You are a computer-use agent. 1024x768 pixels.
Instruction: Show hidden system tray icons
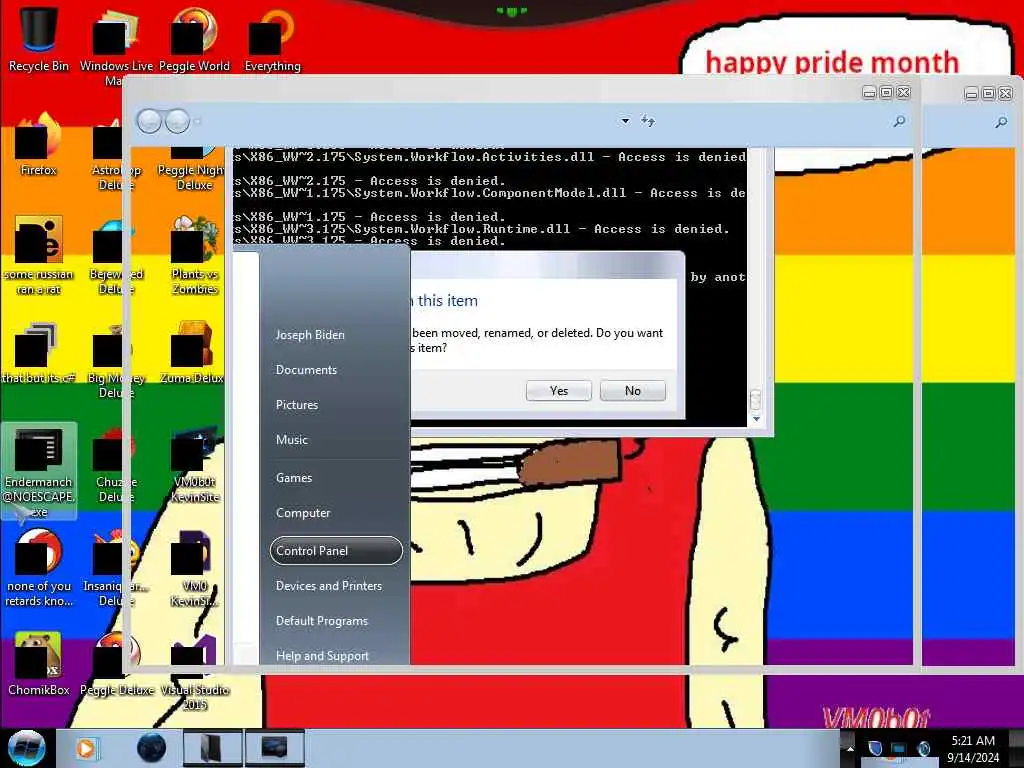coord(850,749)
